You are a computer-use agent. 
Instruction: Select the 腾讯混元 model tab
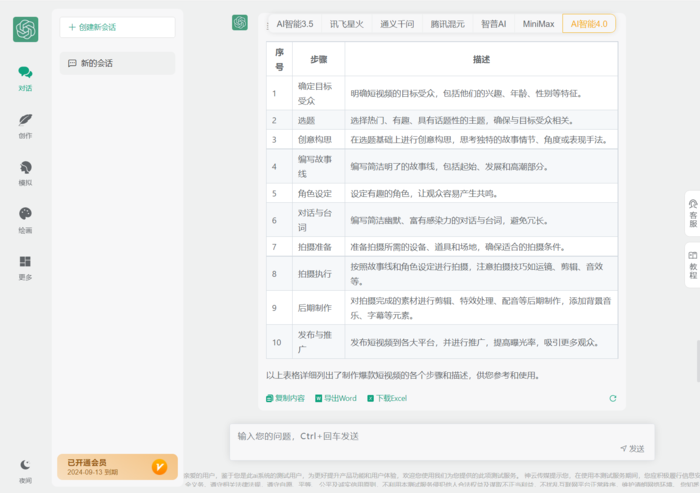pos(448,23)
